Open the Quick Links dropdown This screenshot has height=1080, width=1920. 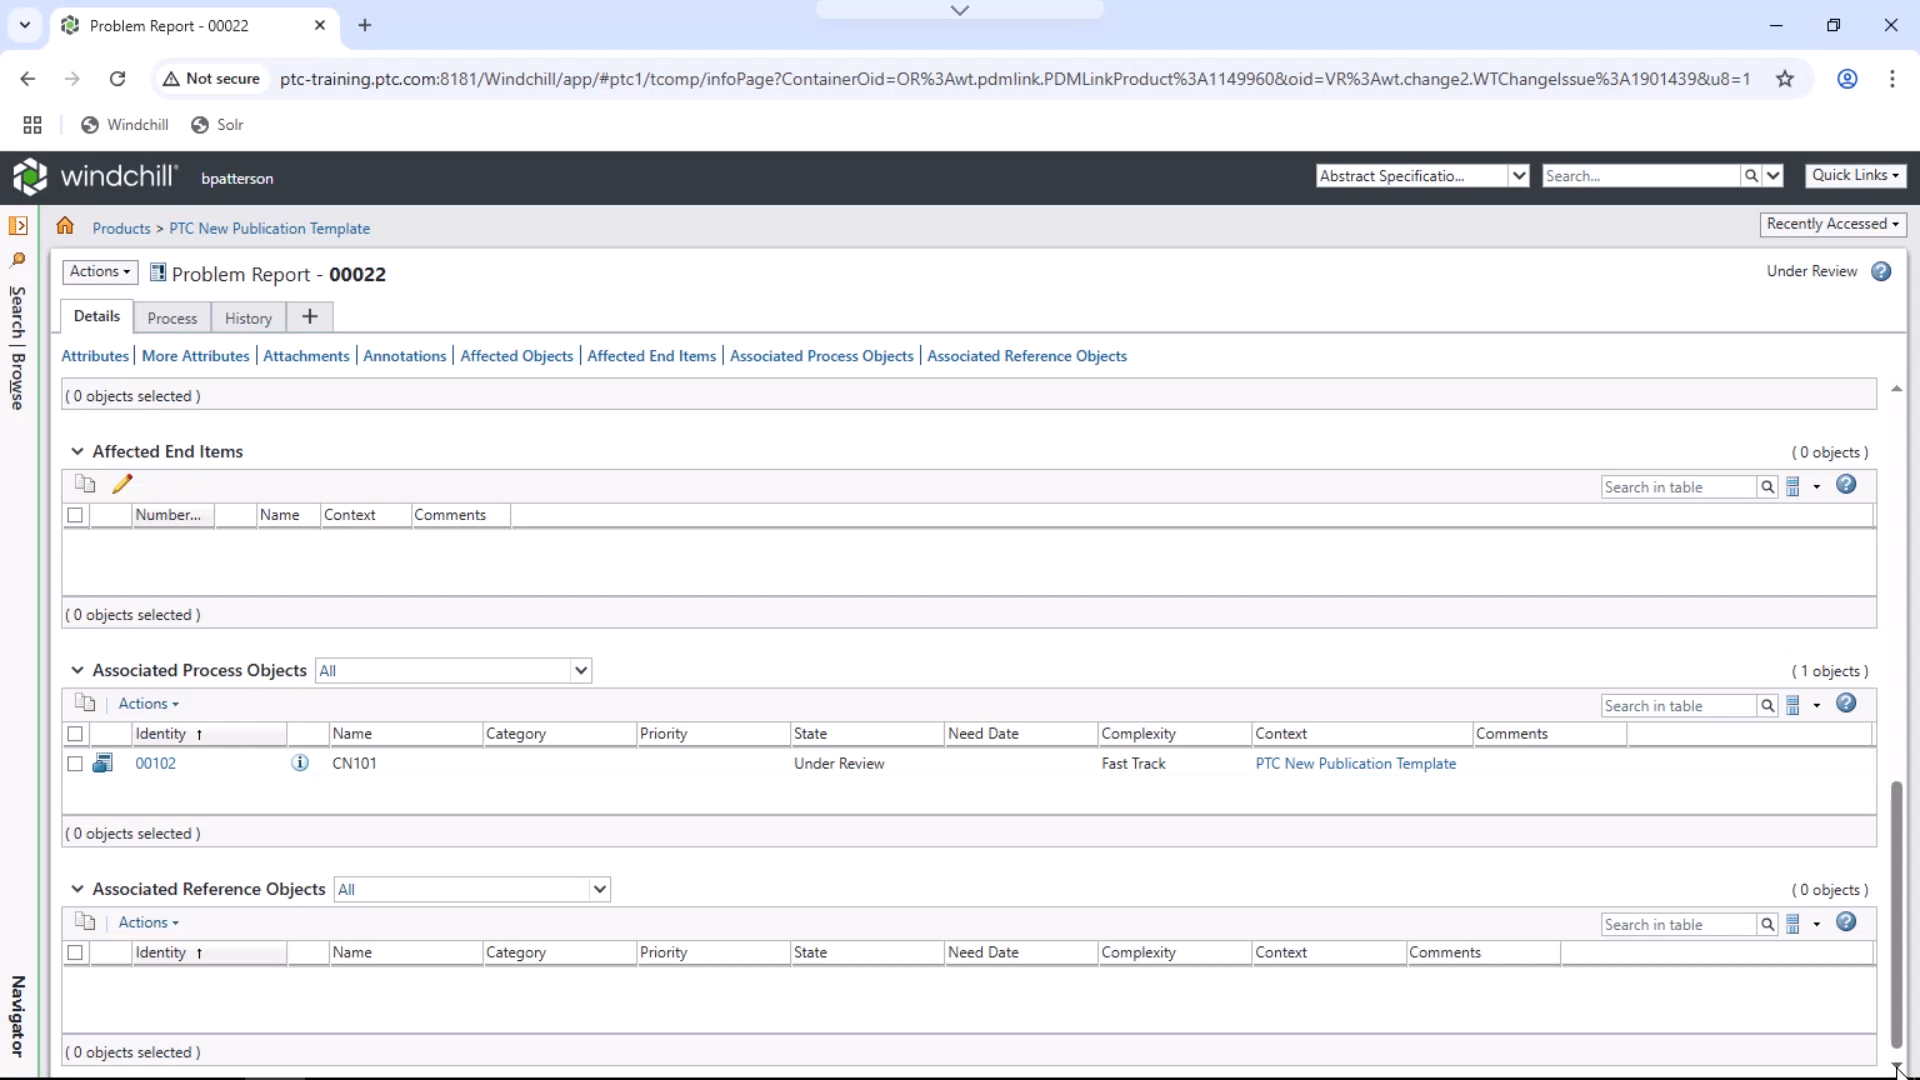point(1855,175)
